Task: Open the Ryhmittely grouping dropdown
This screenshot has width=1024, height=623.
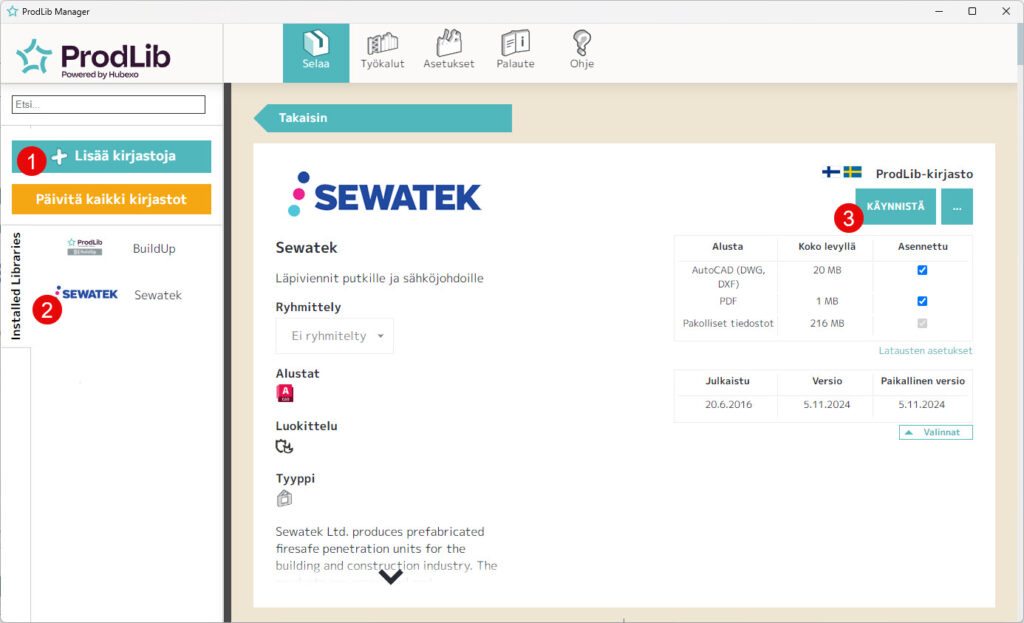Action: click(334, 336)
